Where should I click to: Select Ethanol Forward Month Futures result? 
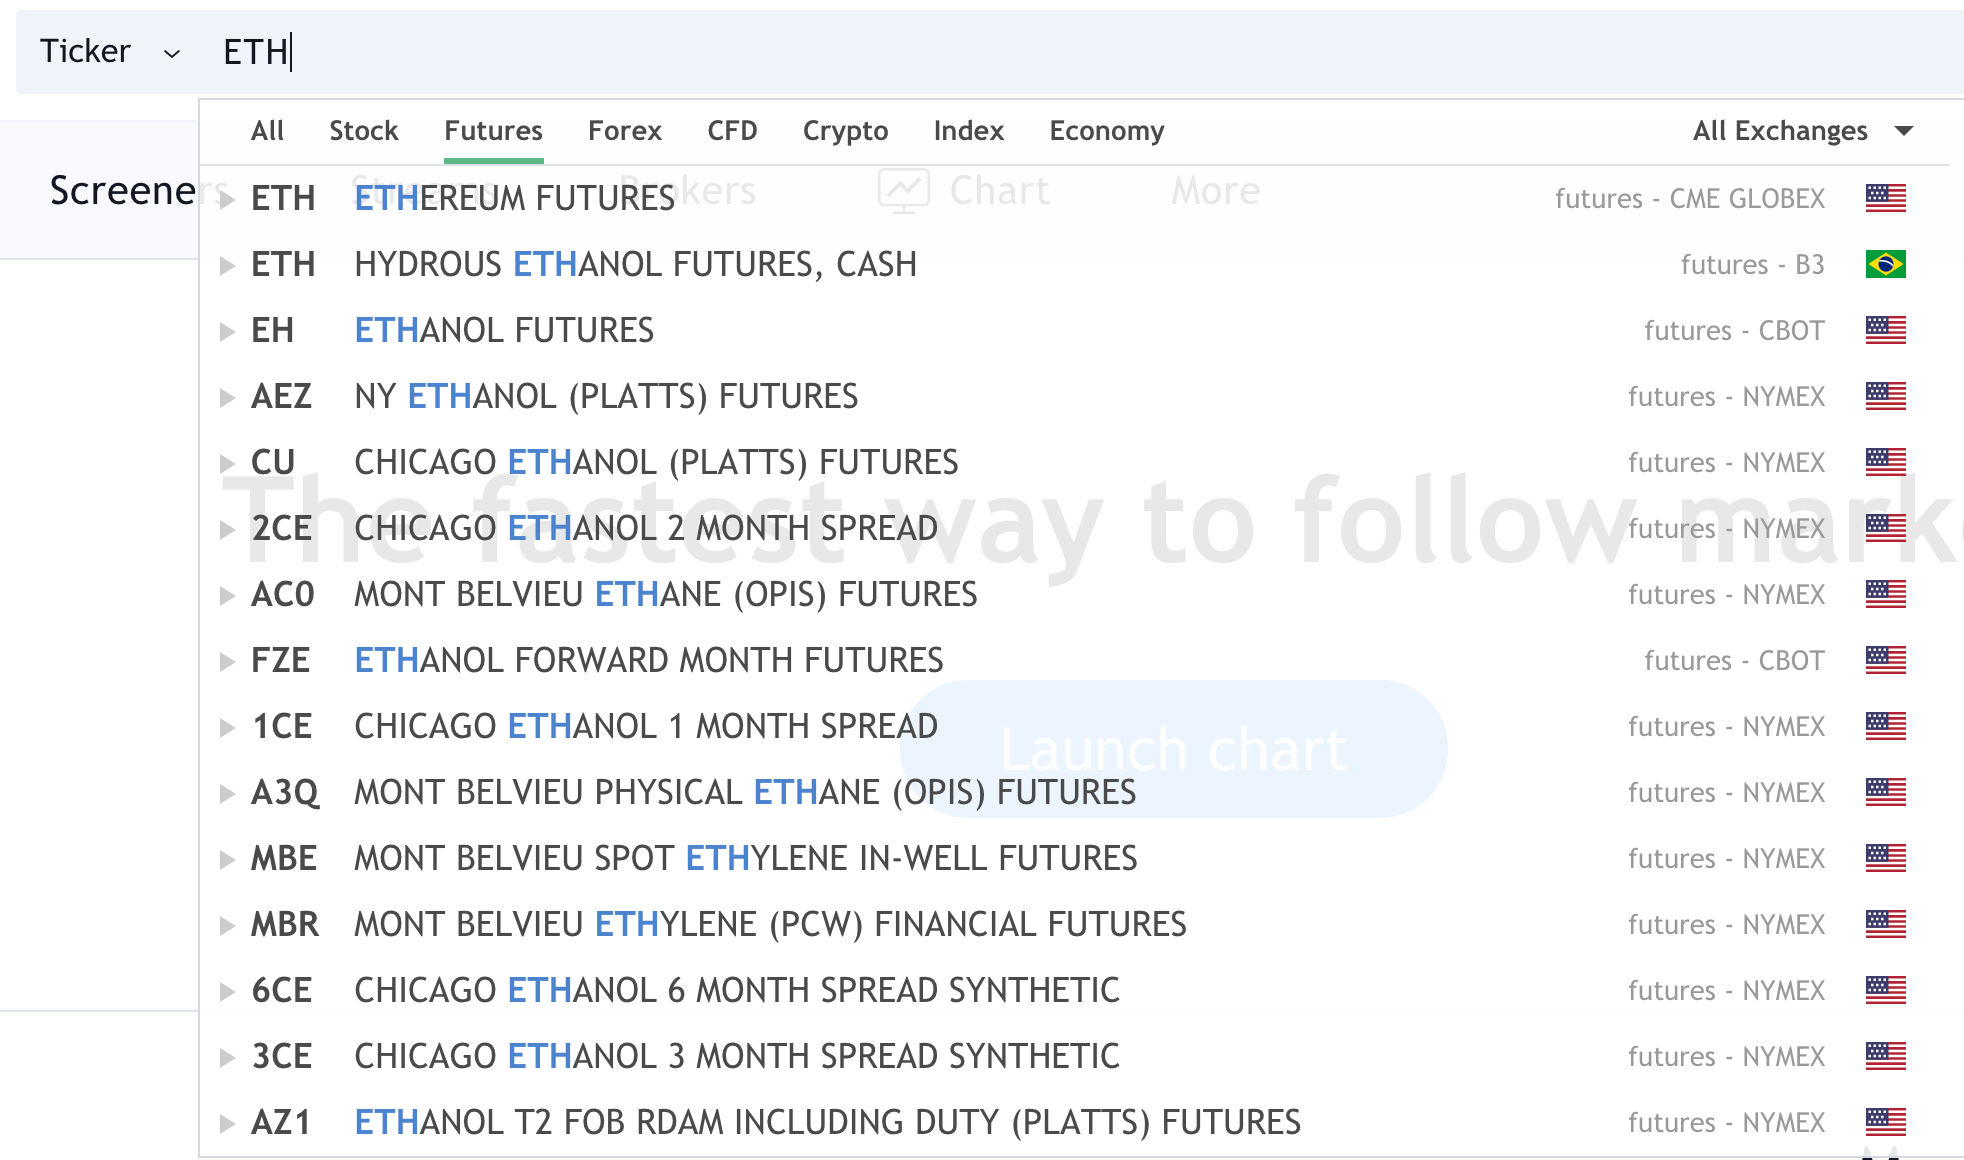click(x=648, y=660)
